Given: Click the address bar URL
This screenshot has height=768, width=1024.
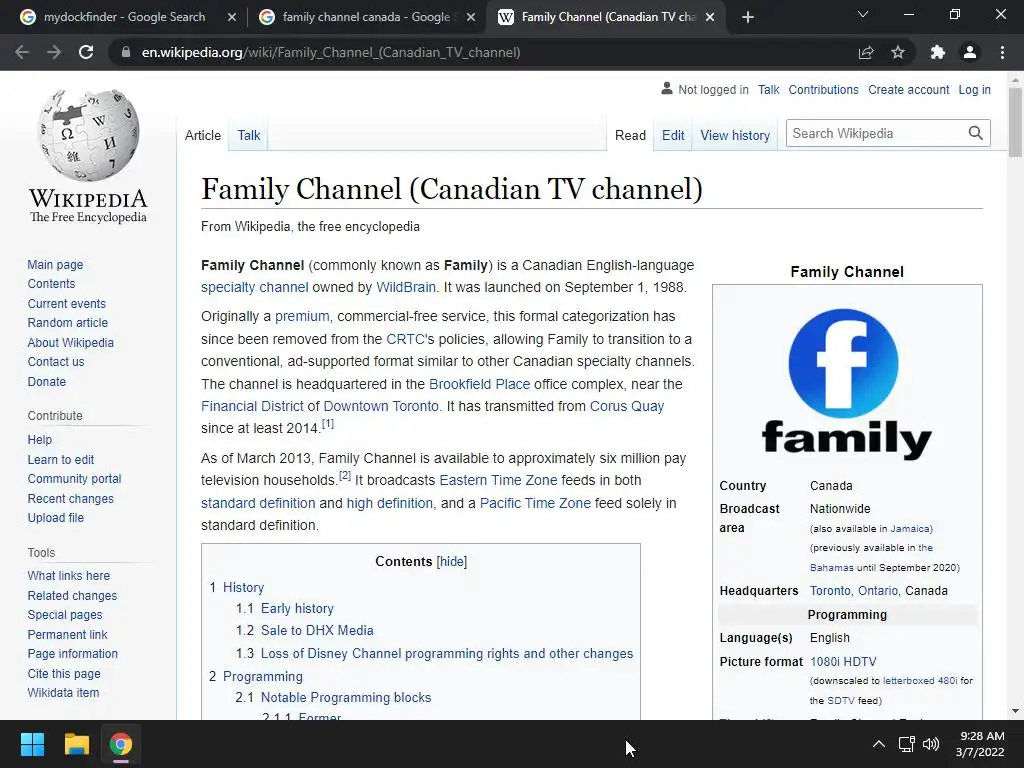Looking at the screenshot, I should (331, 52).
